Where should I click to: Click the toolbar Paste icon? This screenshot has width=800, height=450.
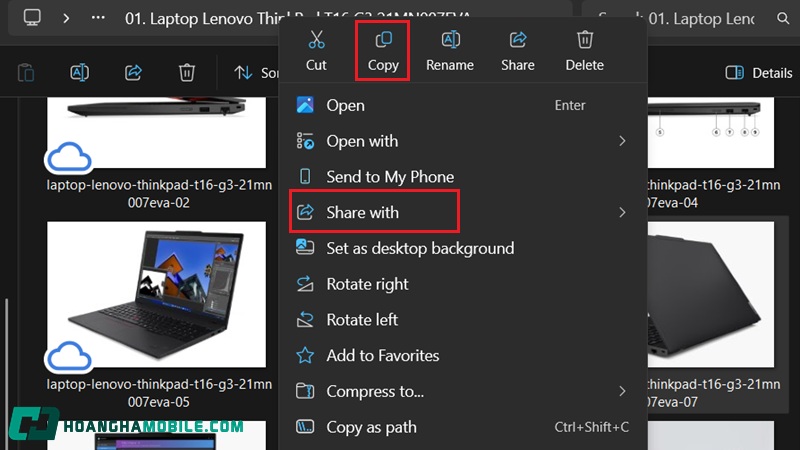tap(26, 72)
